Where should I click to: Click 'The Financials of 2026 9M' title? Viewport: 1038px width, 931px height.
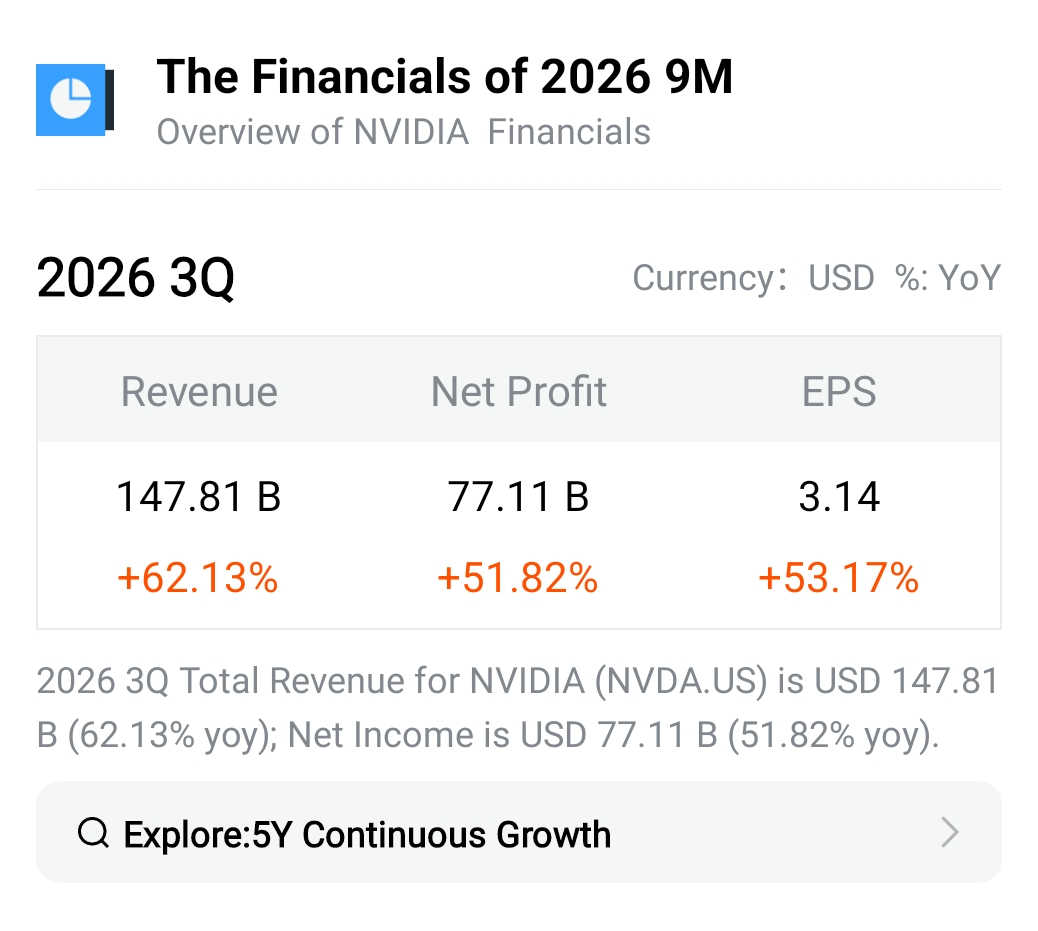pos(444,78)
